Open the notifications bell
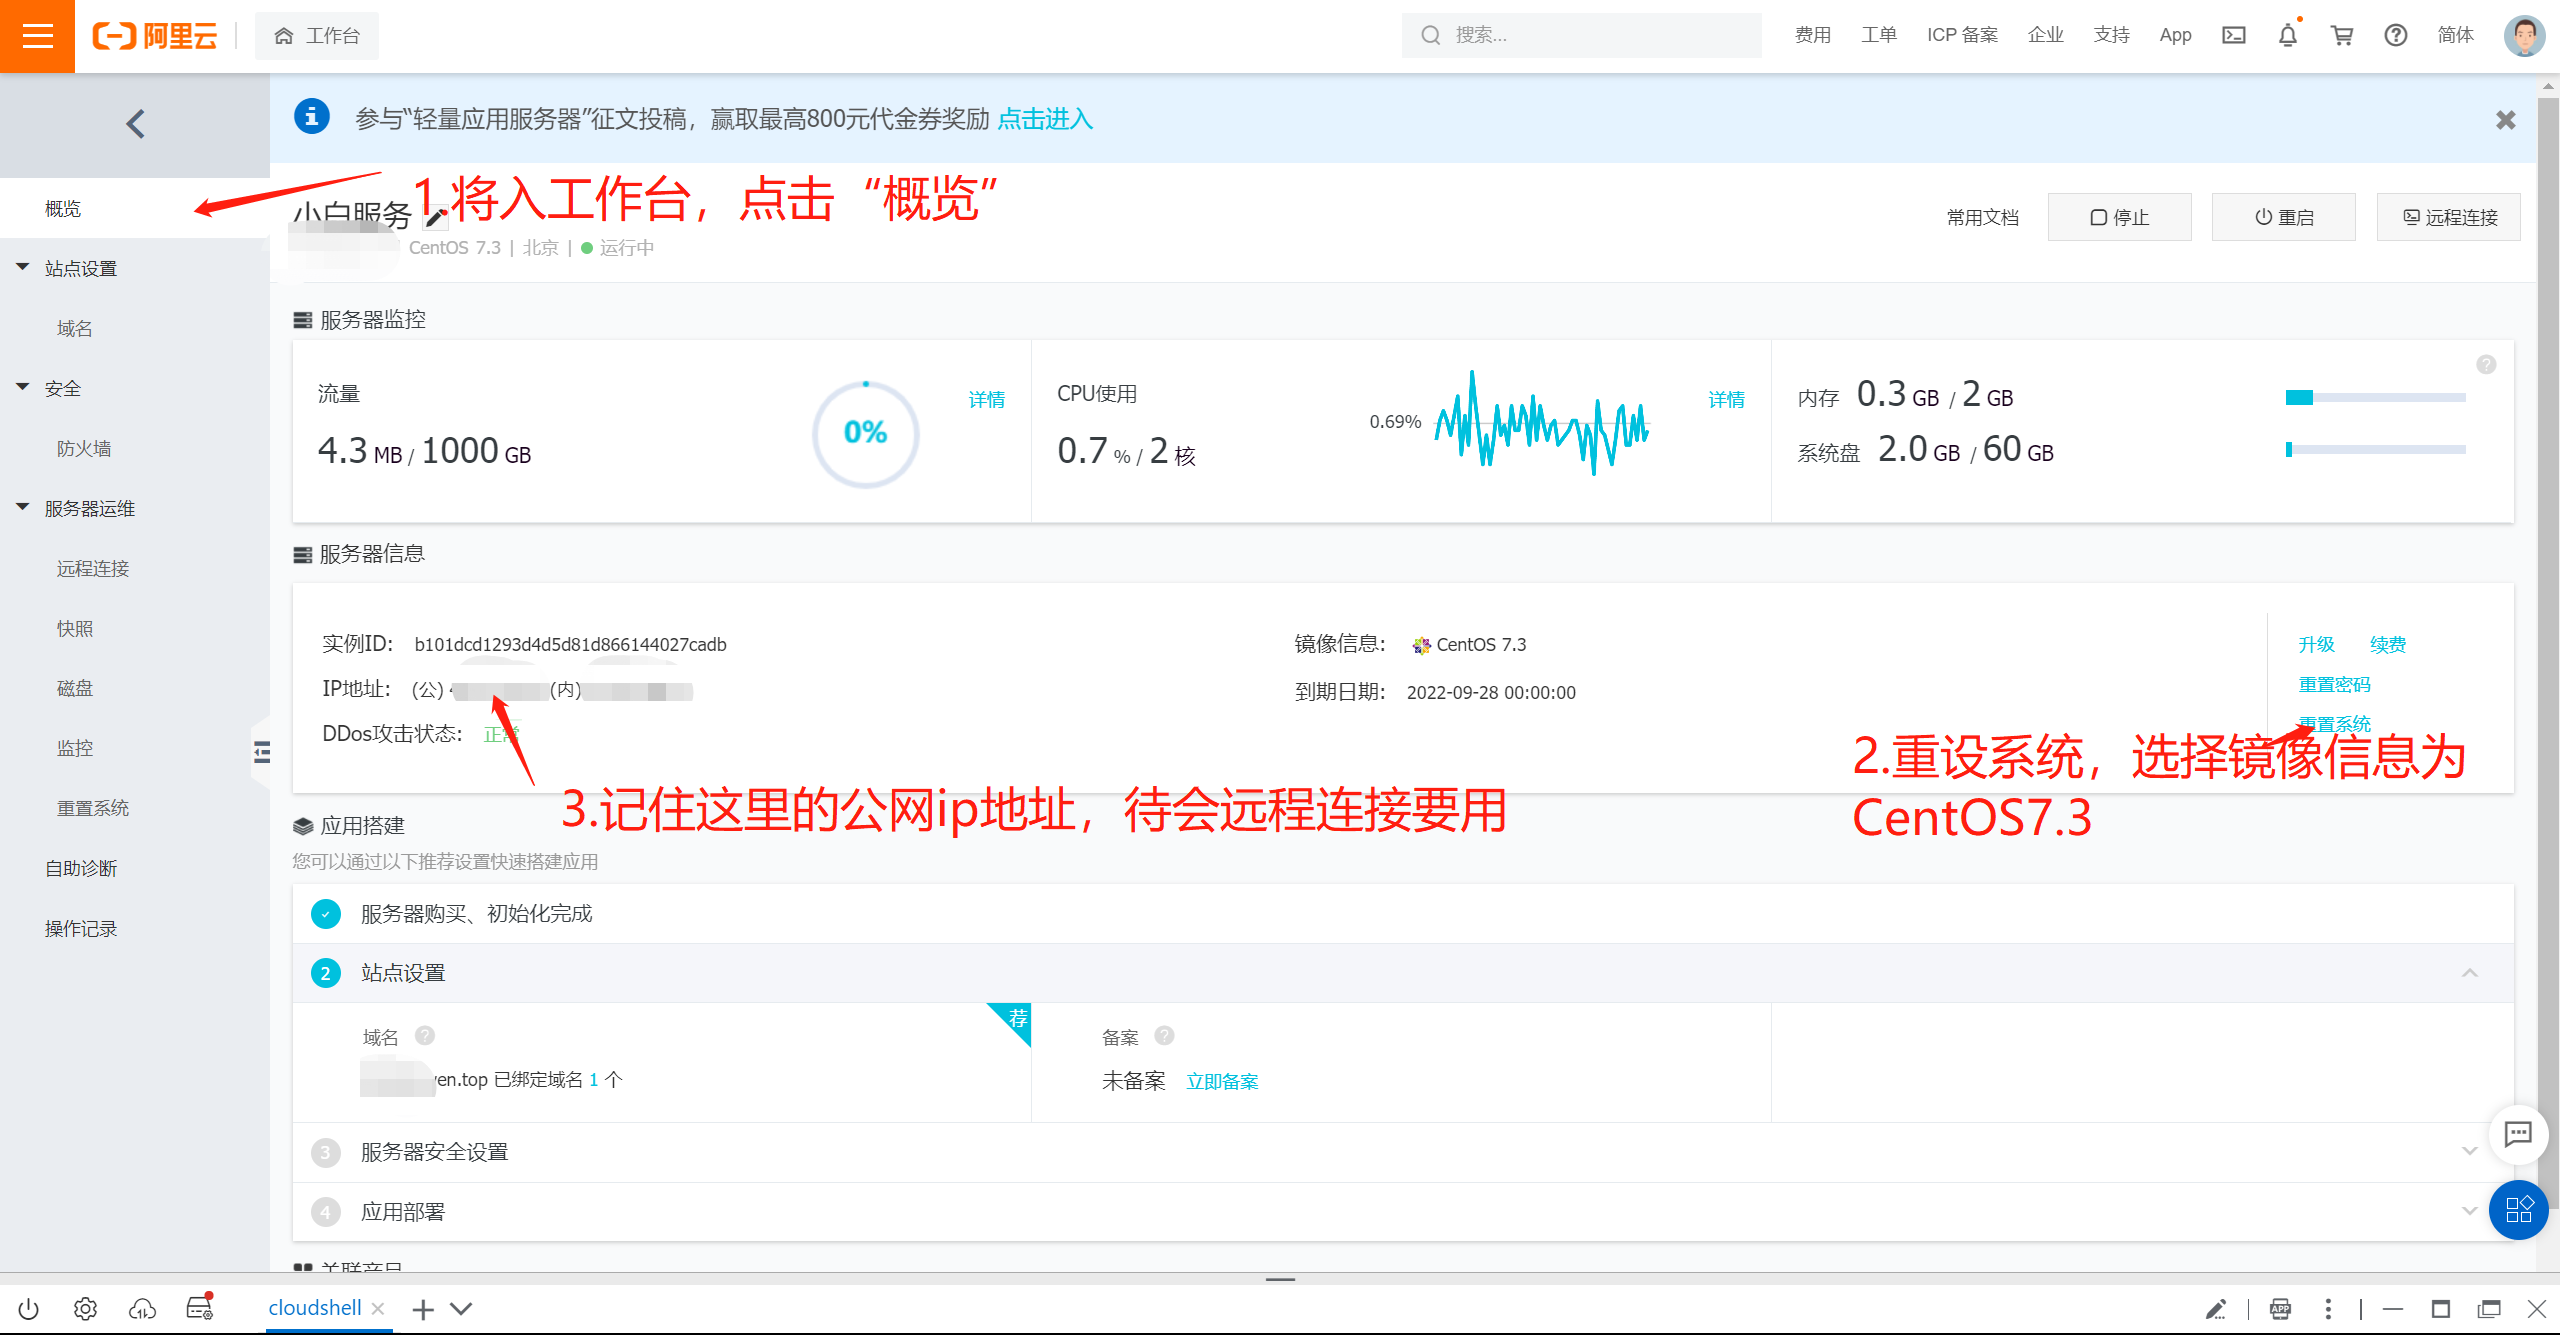This screenshot has height=1335, width=2560. click(x=2287, y=36)
